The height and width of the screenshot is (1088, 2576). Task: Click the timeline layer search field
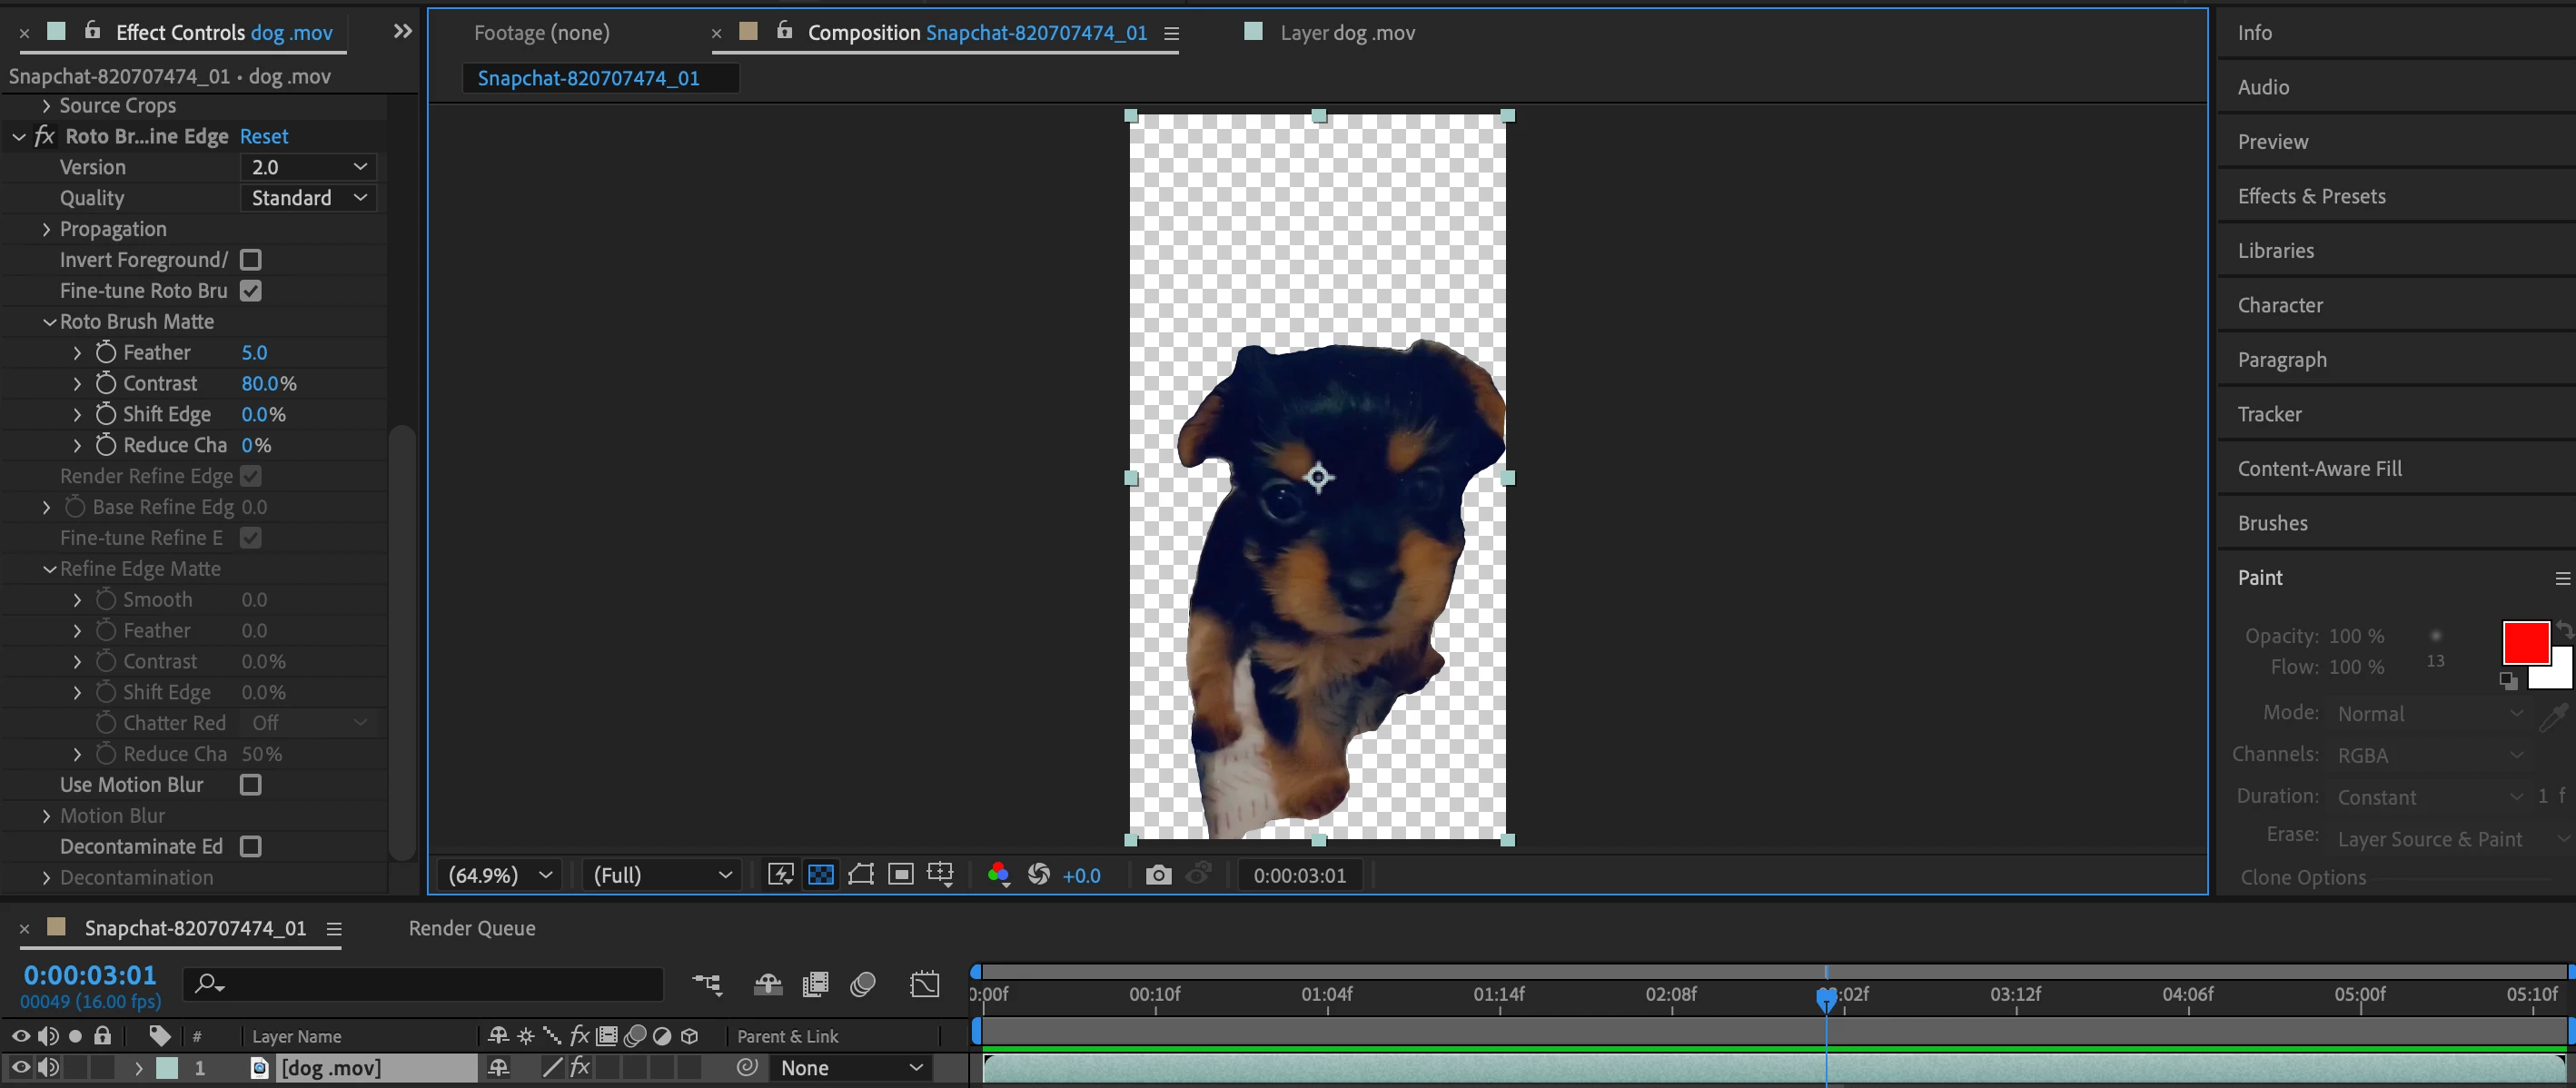pos(430,984)
